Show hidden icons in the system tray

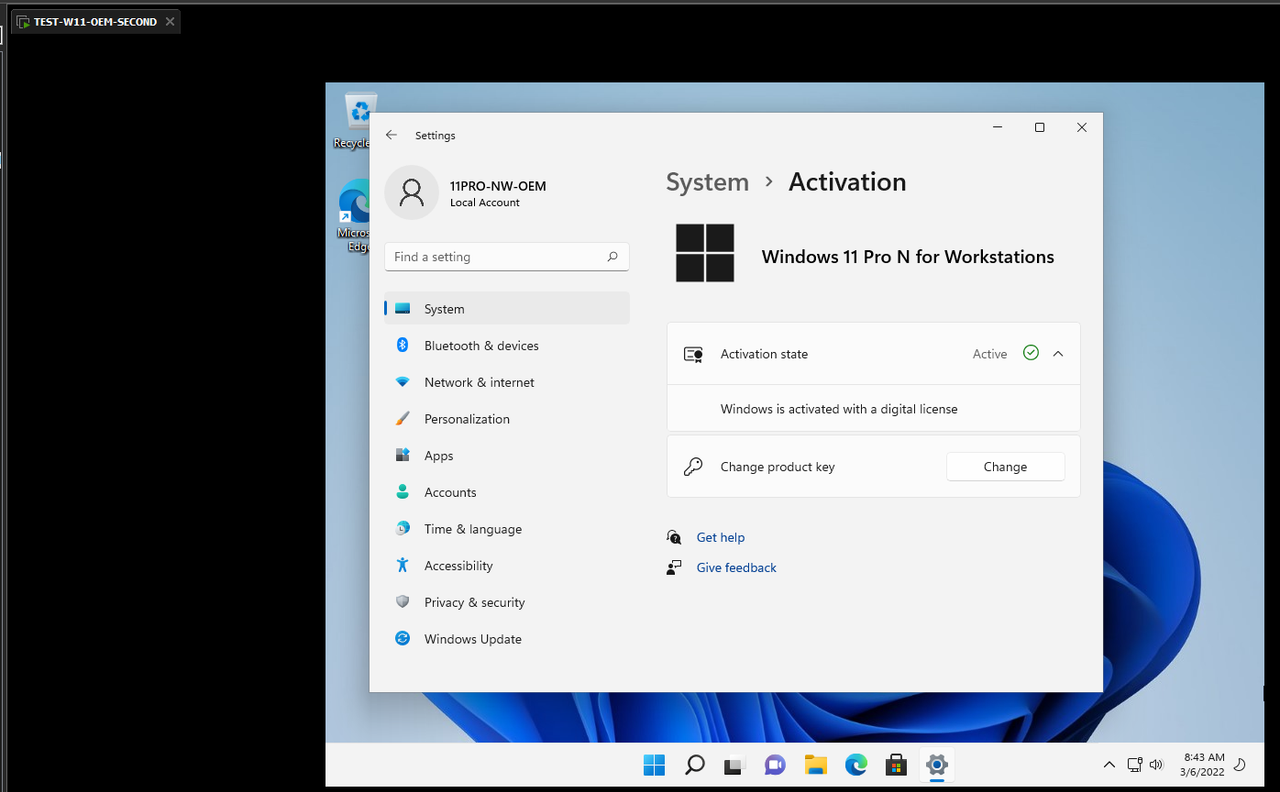coord(1109,765)
